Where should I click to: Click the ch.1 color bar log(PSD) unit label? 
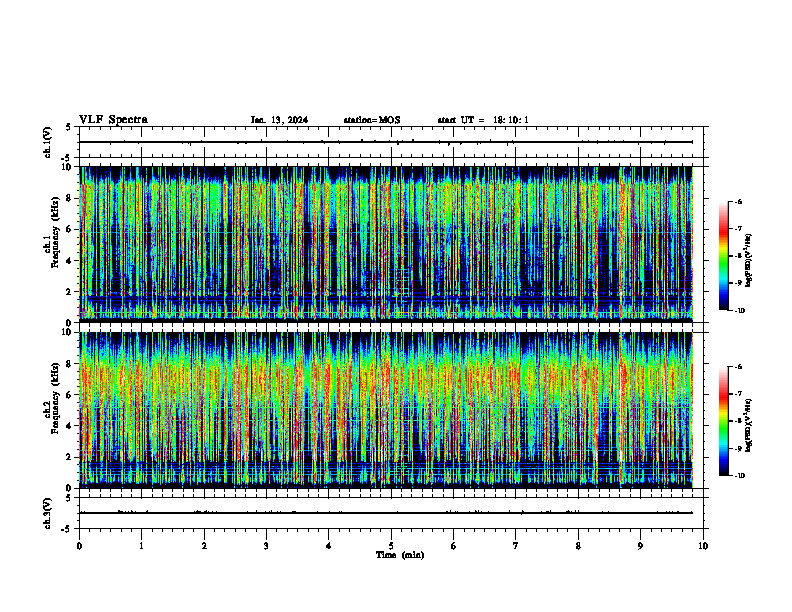click(750, 261)
